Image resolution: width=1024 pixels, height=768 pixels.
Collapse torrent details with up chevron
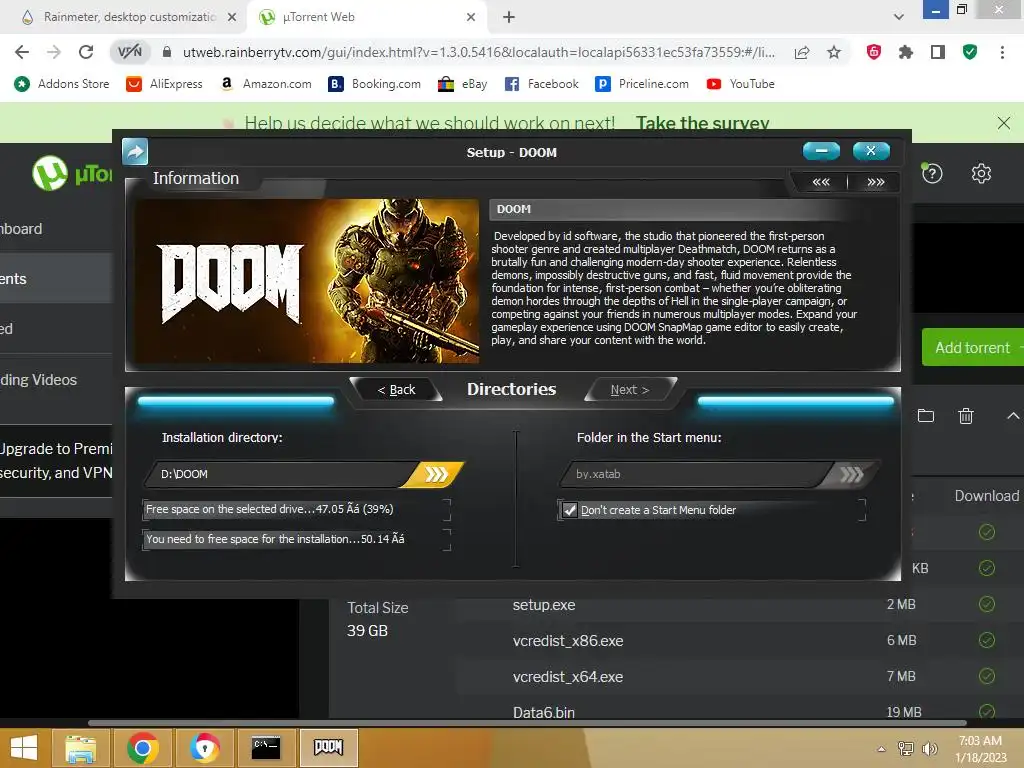coord(1013,415)
